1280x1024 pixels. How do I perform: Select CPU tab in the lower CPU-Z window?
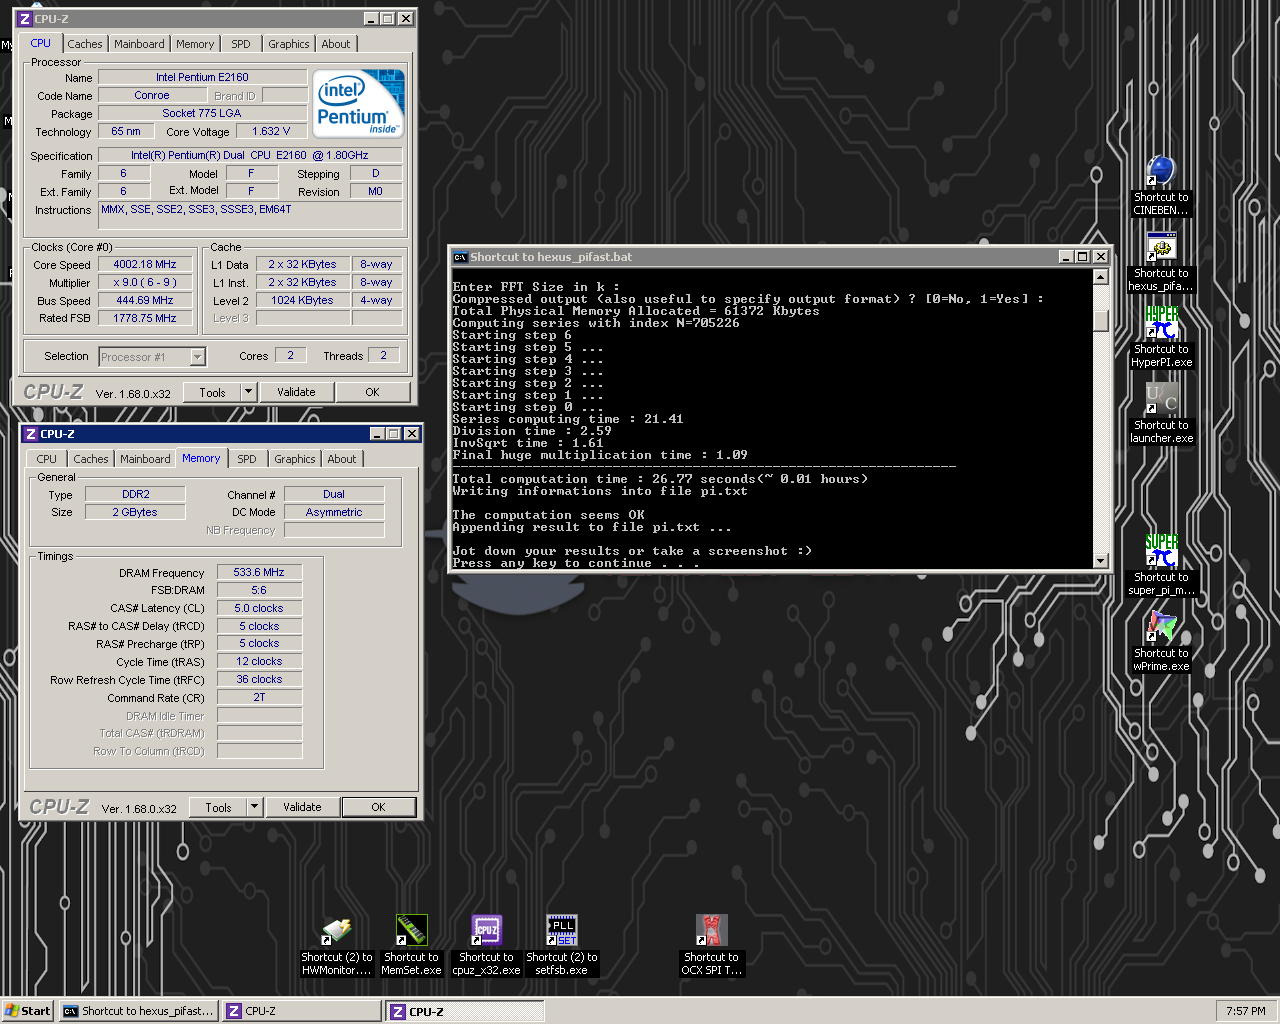pyautogui.click(x=47, y=459)
